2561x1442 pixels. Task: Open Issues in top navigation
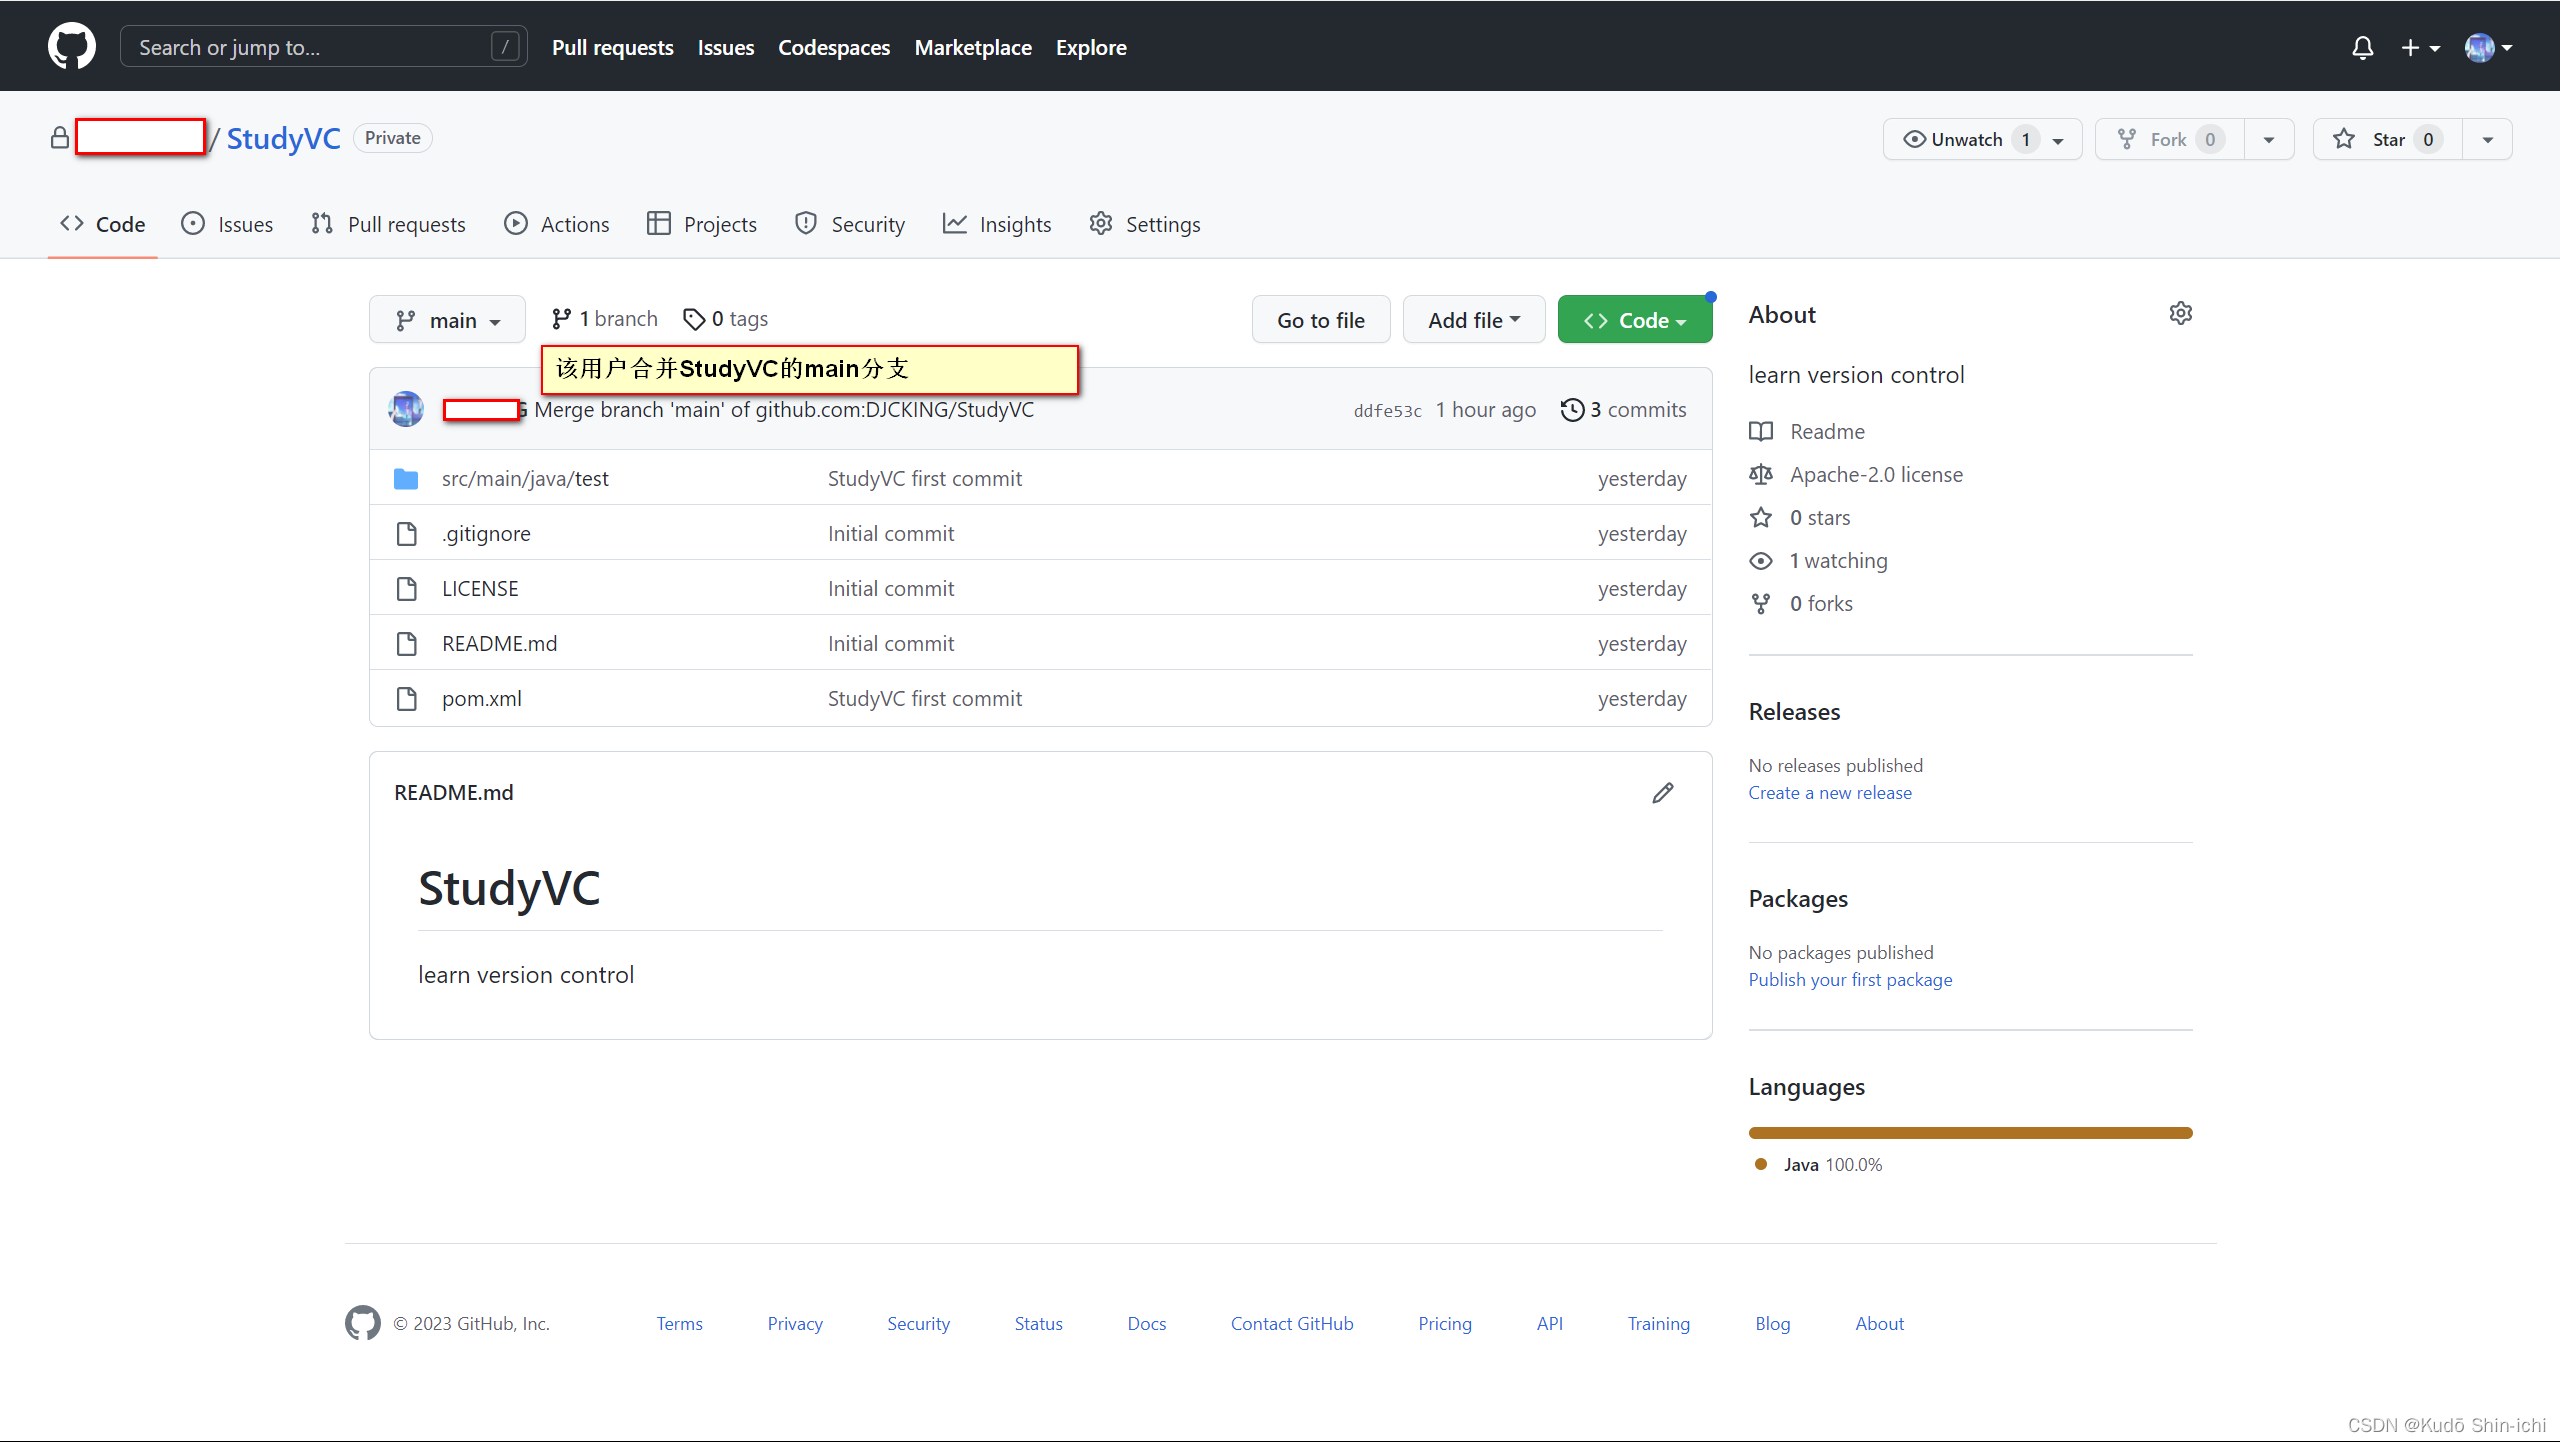click(x=725, y=47)
